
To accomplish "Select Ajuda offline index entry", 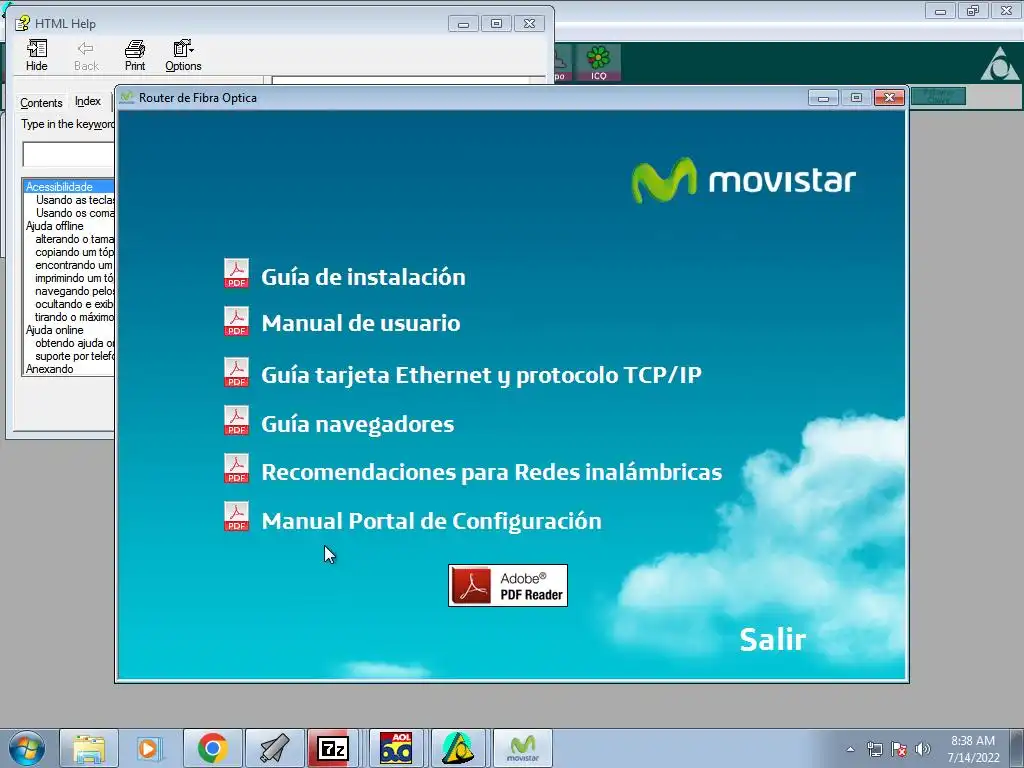I will click(54, 226).
